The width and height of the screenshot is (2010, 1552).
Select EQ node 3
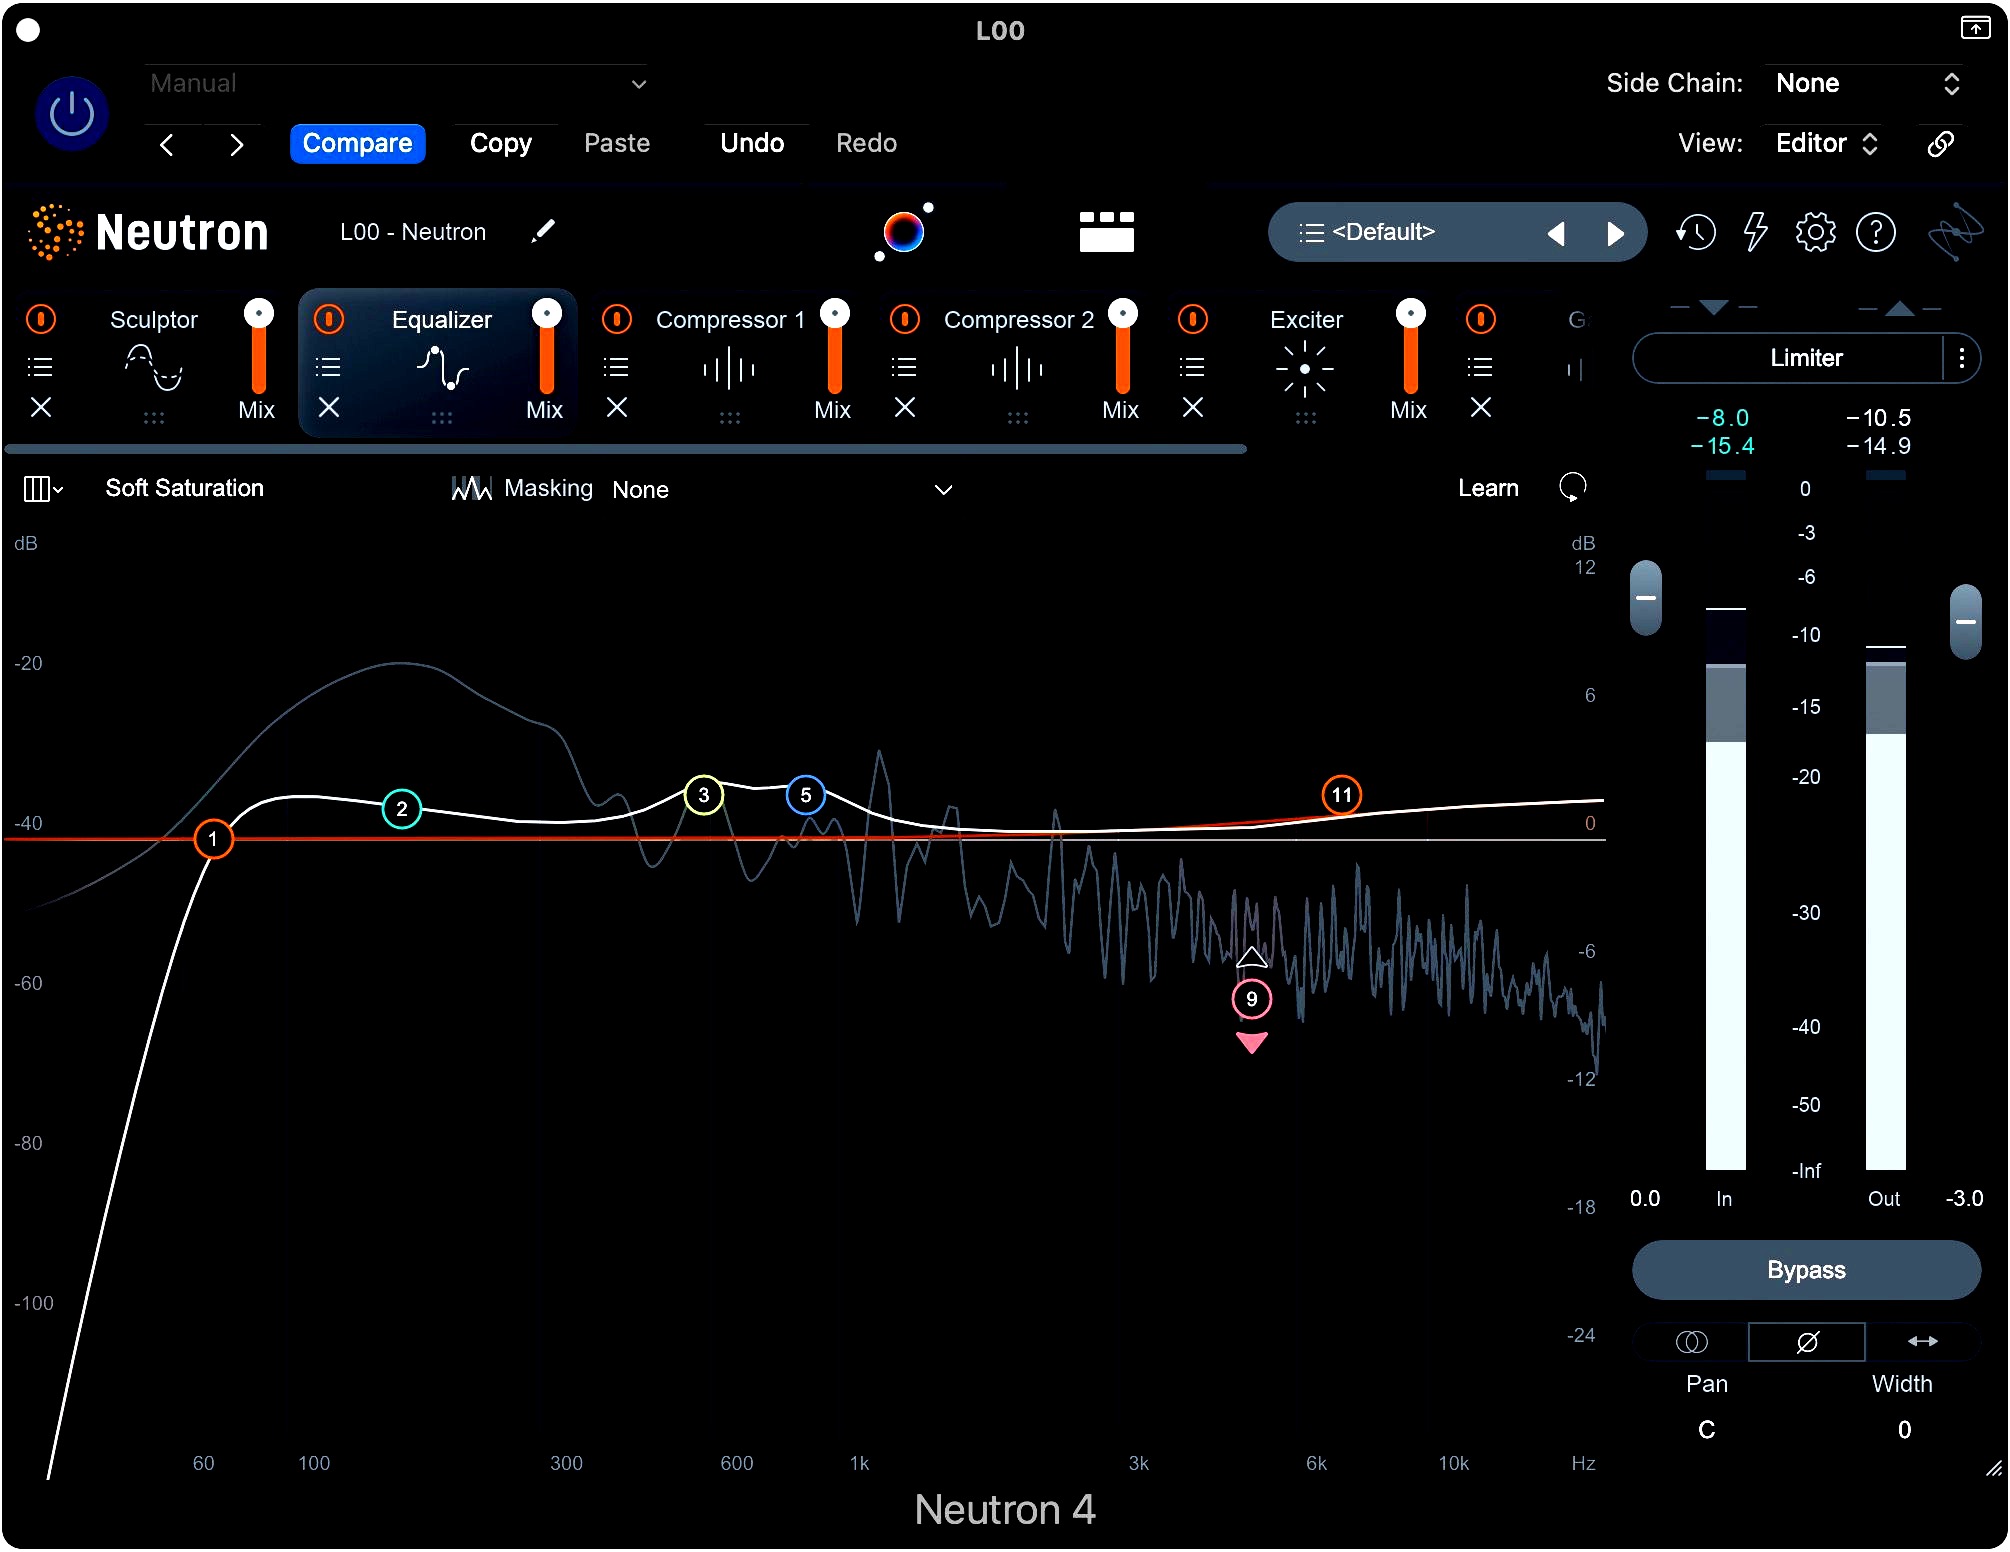704,795
